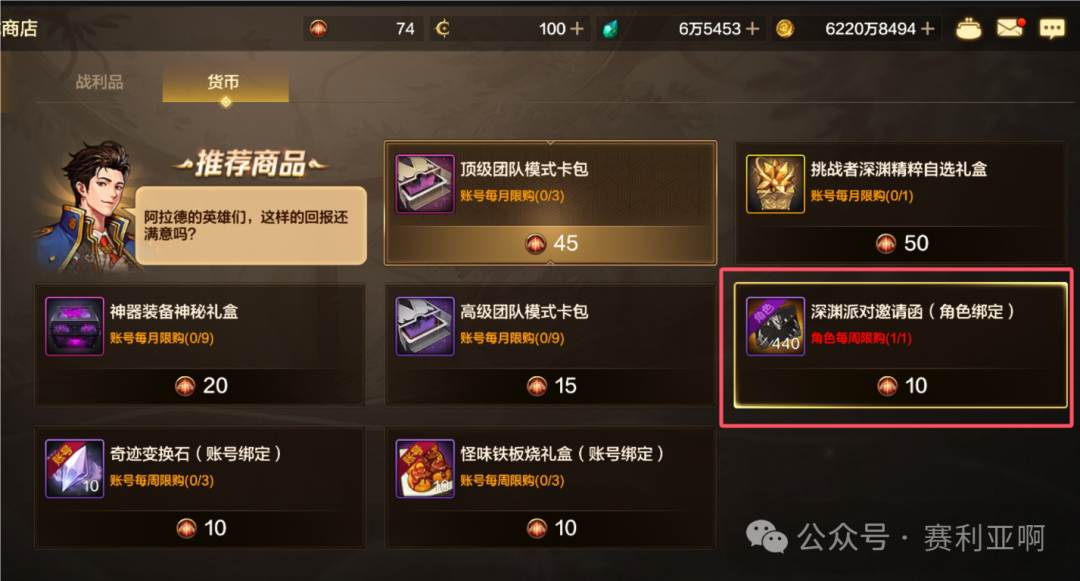Select the 货币 tab

coord(225,83)
